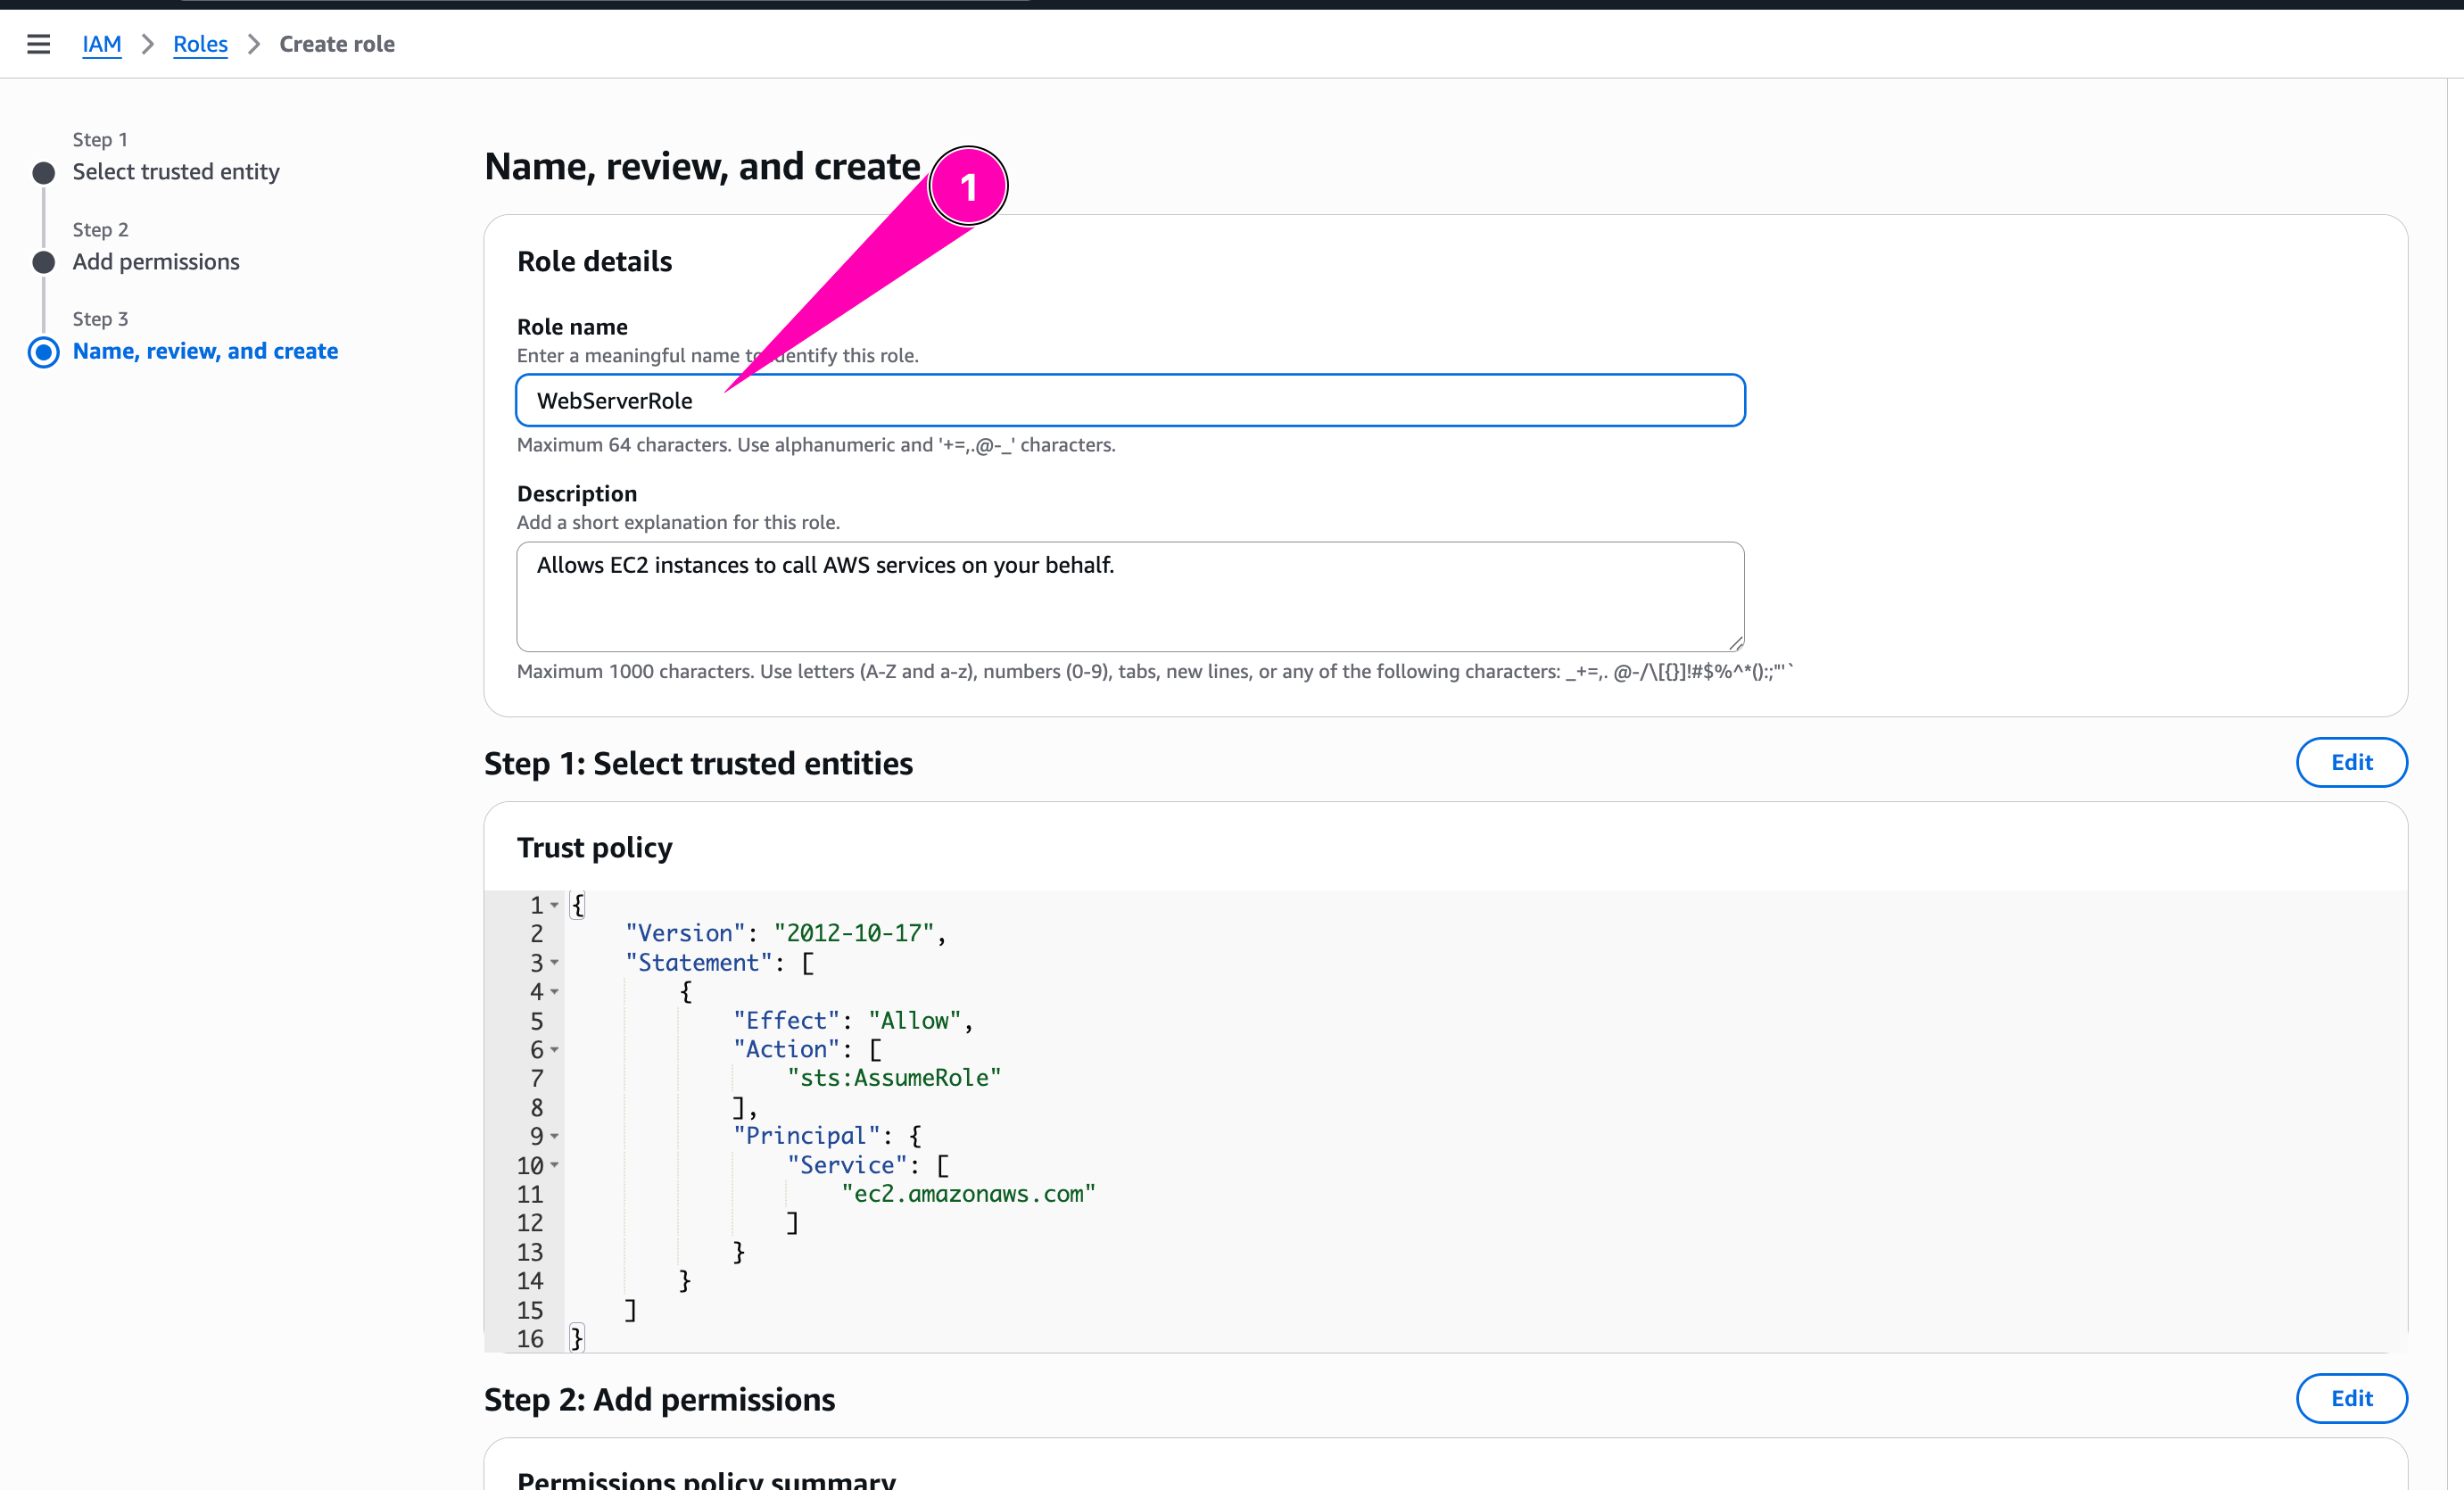Viewport: 2464px width, 1490px height.
Task: Collapse the Principal block on line 9
Action: 555,1136
